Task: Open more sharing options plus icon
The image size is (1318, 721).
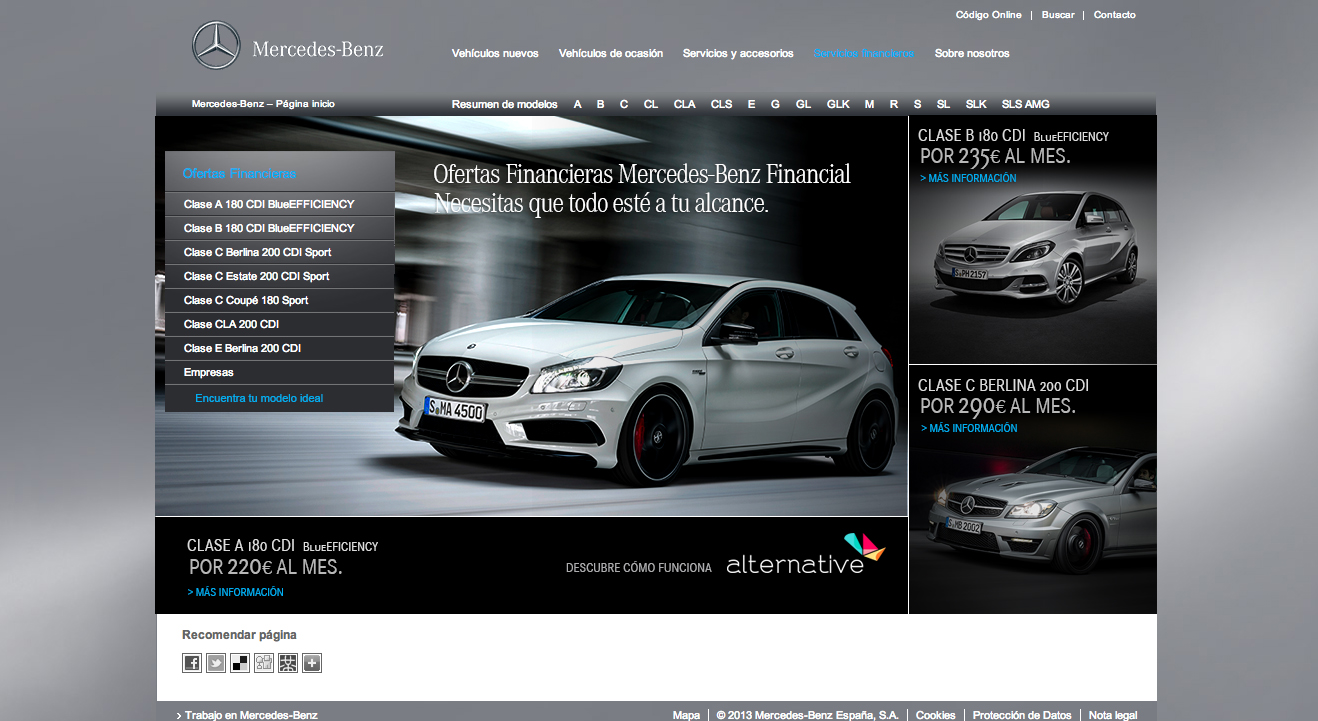Action: [x=312, y=663]
